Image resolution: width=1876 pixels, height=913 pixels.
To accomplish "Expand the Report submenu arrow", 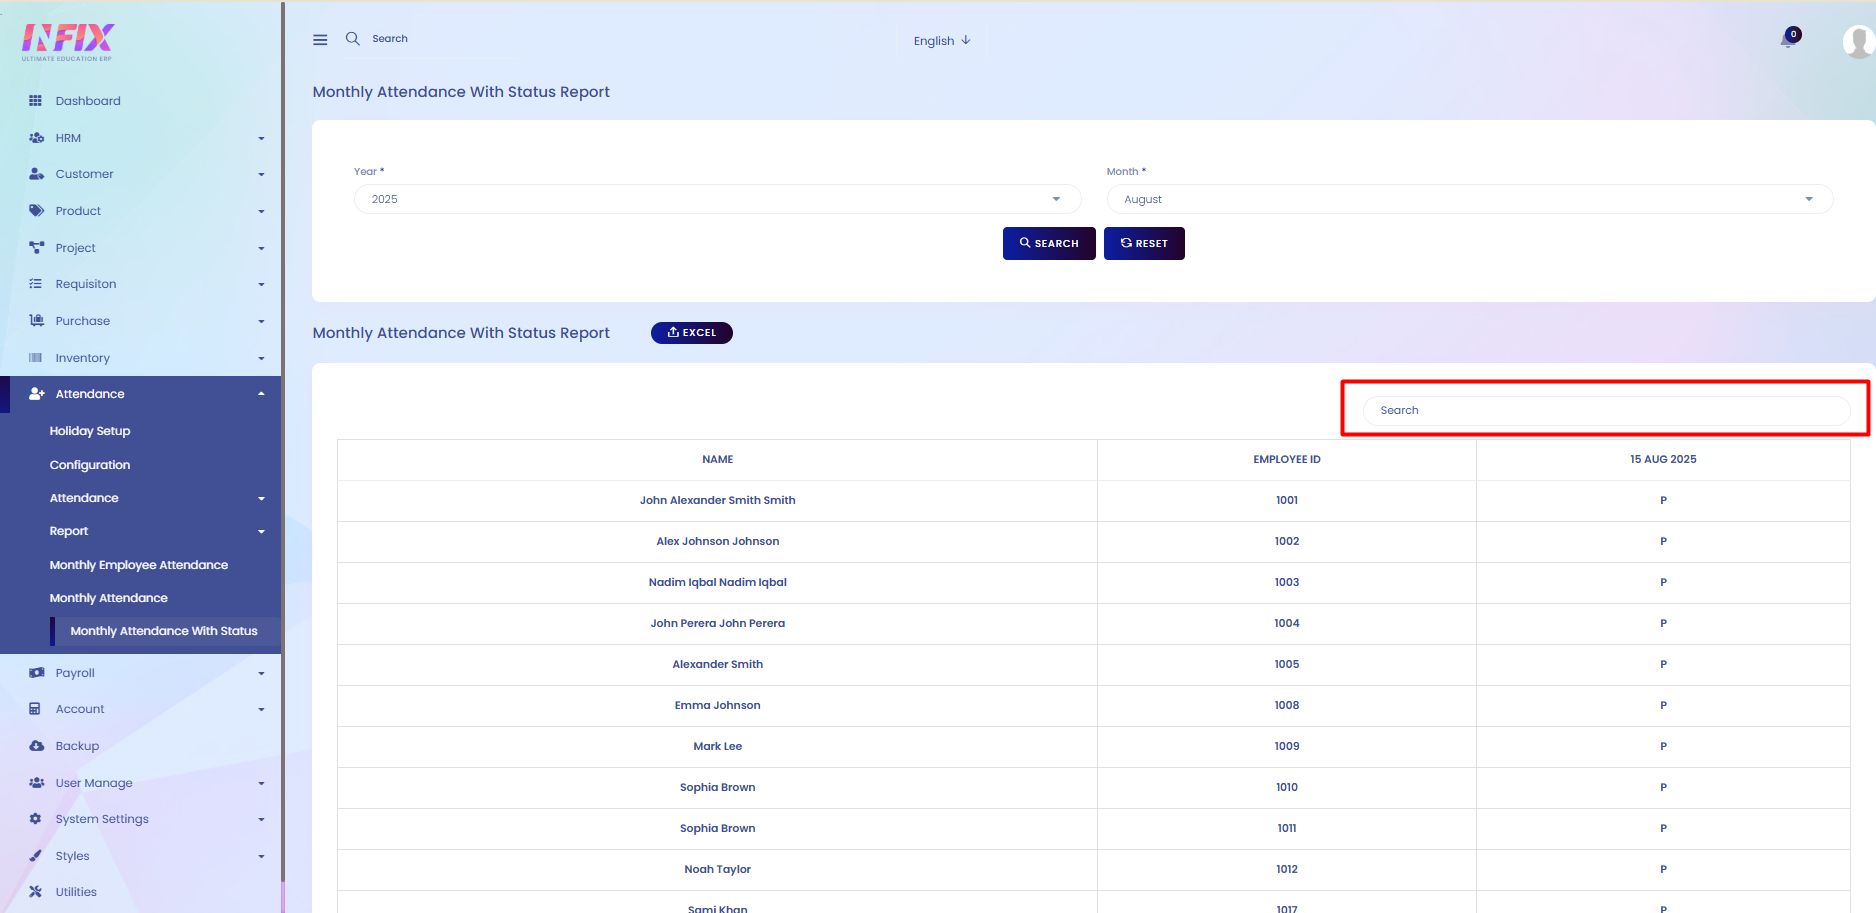I will [x=261, y=532].
